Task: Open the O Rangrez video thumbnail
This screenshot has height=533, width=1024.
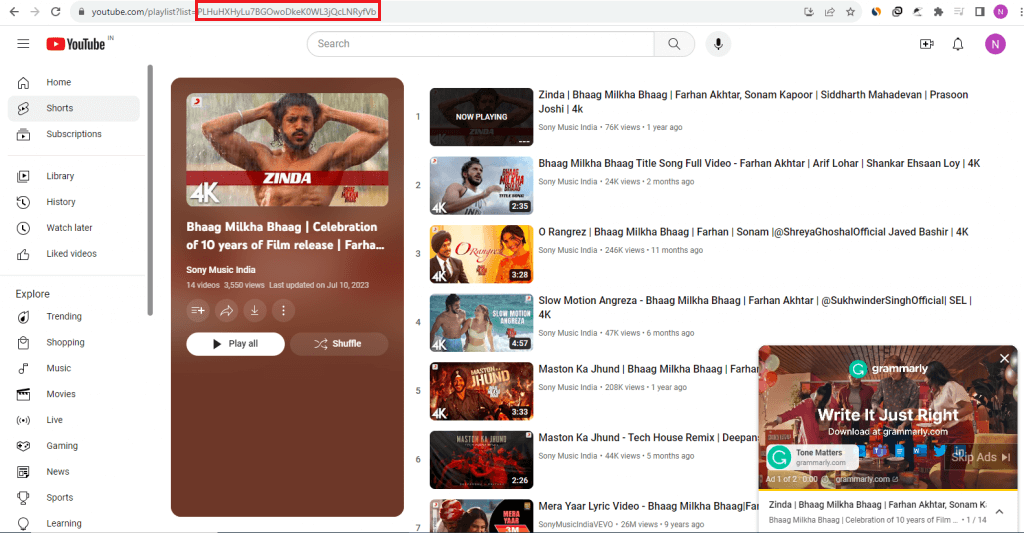Action: 481,254
